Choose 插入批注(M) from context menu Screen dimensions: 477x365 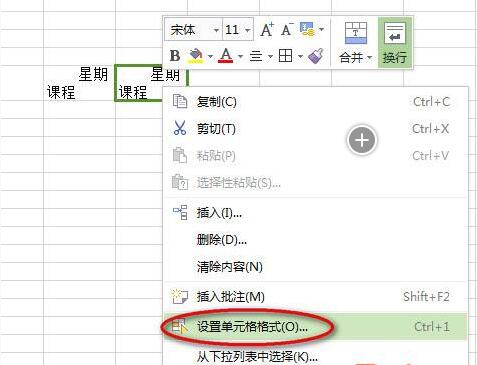316,296
